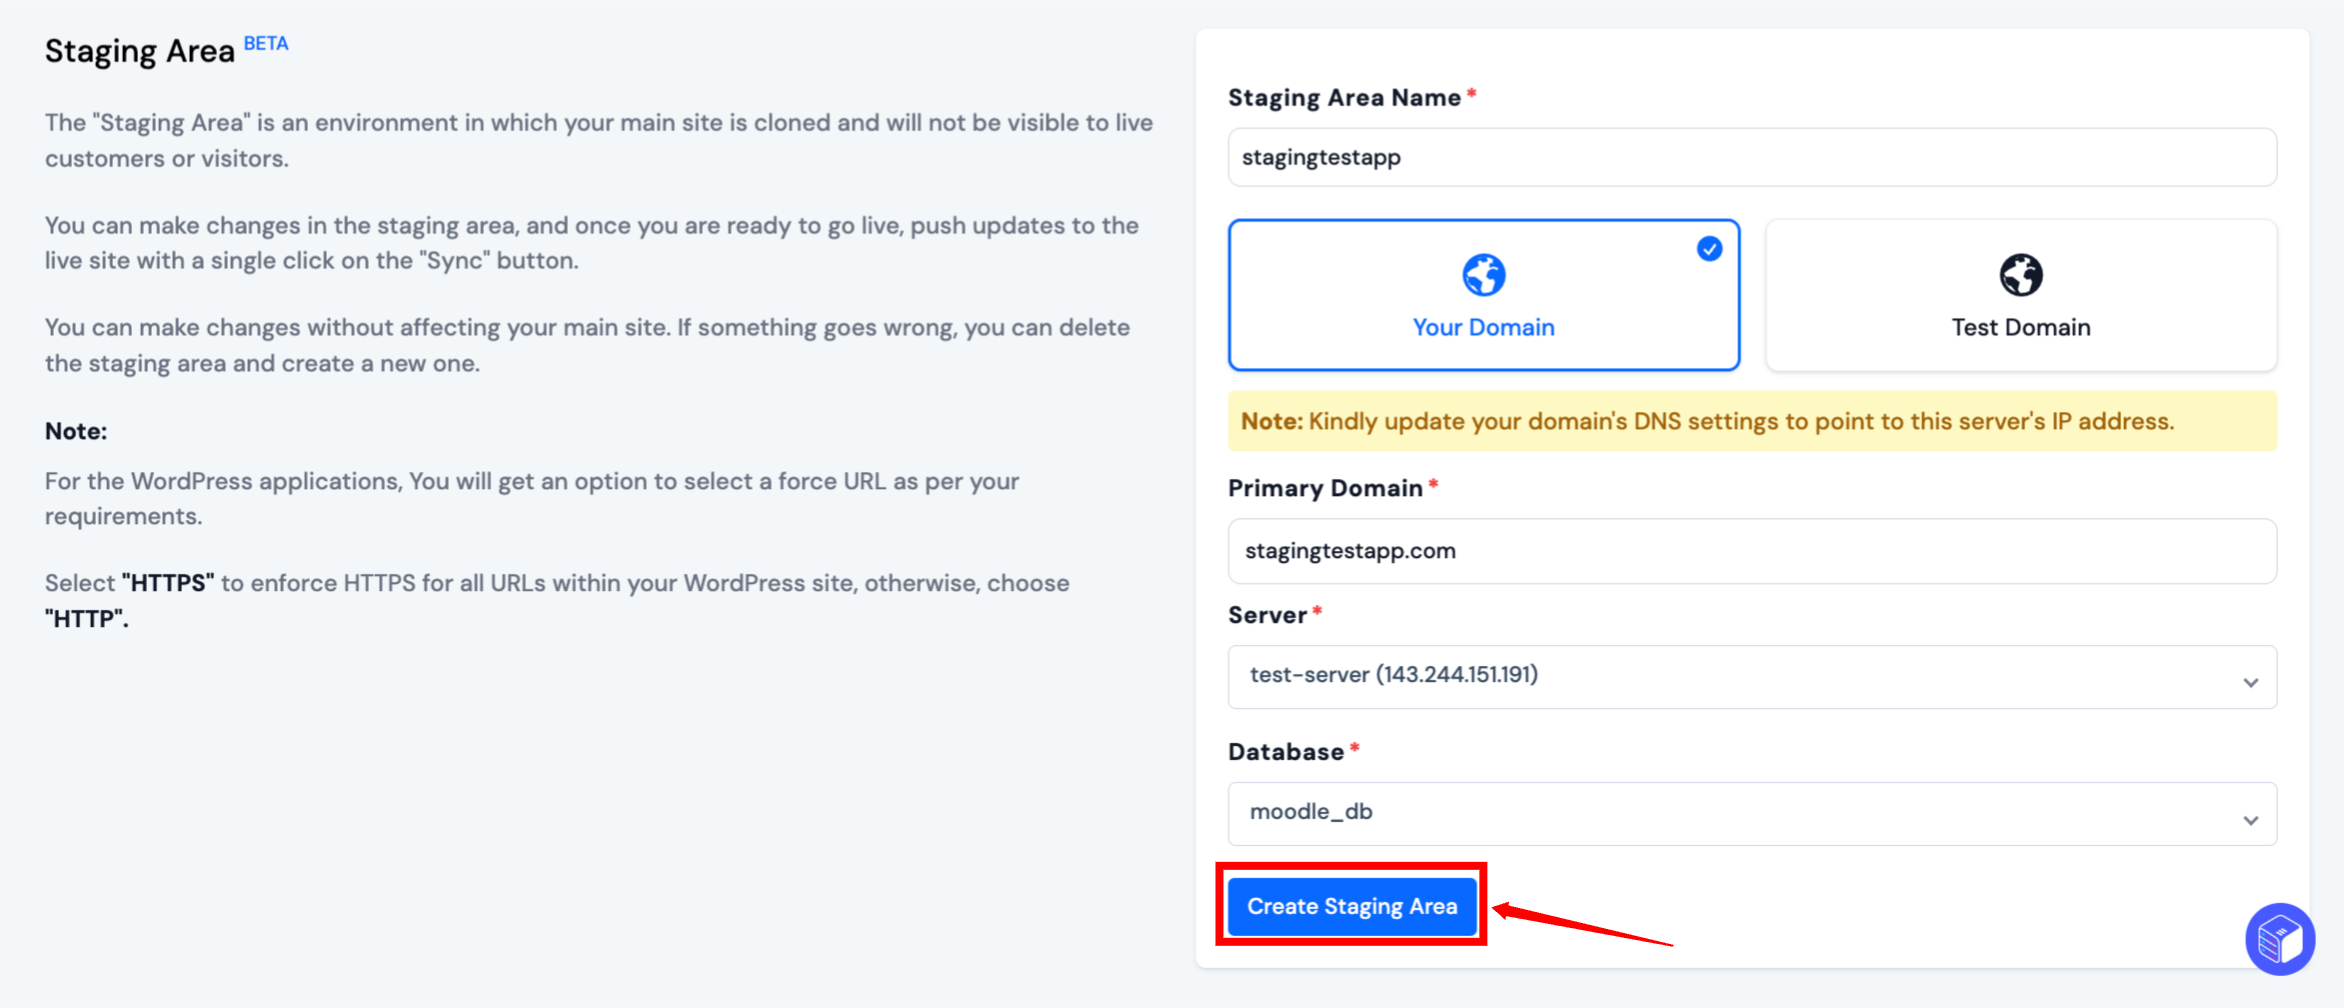Viewport: 2344px width, 1008px height.
Task: Select the Test Domain option text
Action: [x=2021, y=328]
